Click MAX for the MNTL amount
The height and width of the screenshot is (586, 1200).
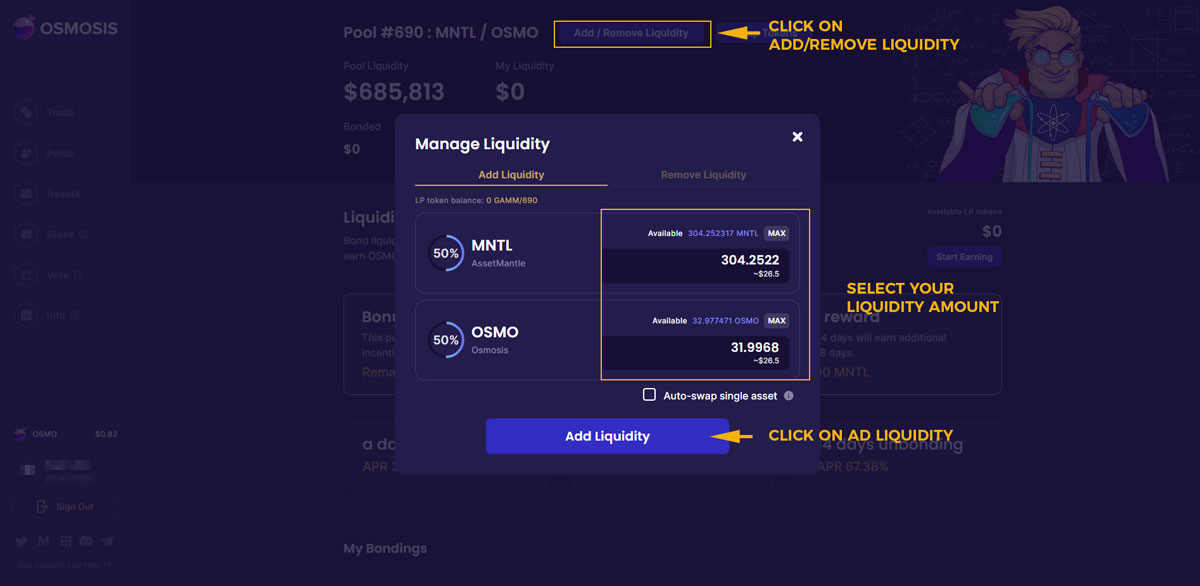click(x=777, y=233)
